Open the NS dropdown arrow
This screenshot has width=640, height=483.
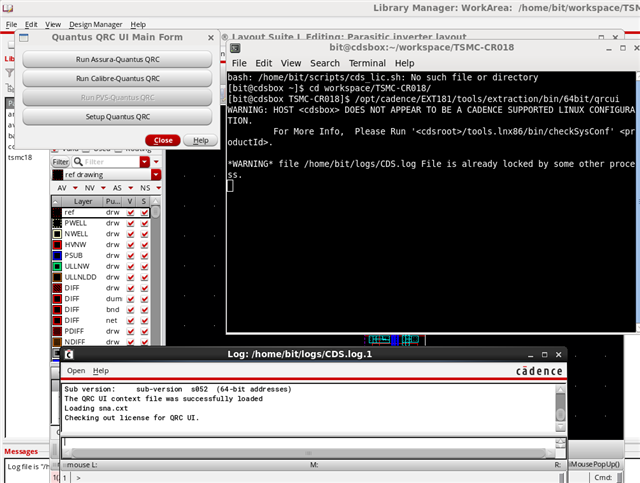pyautogui.click(x=158, y=188)
